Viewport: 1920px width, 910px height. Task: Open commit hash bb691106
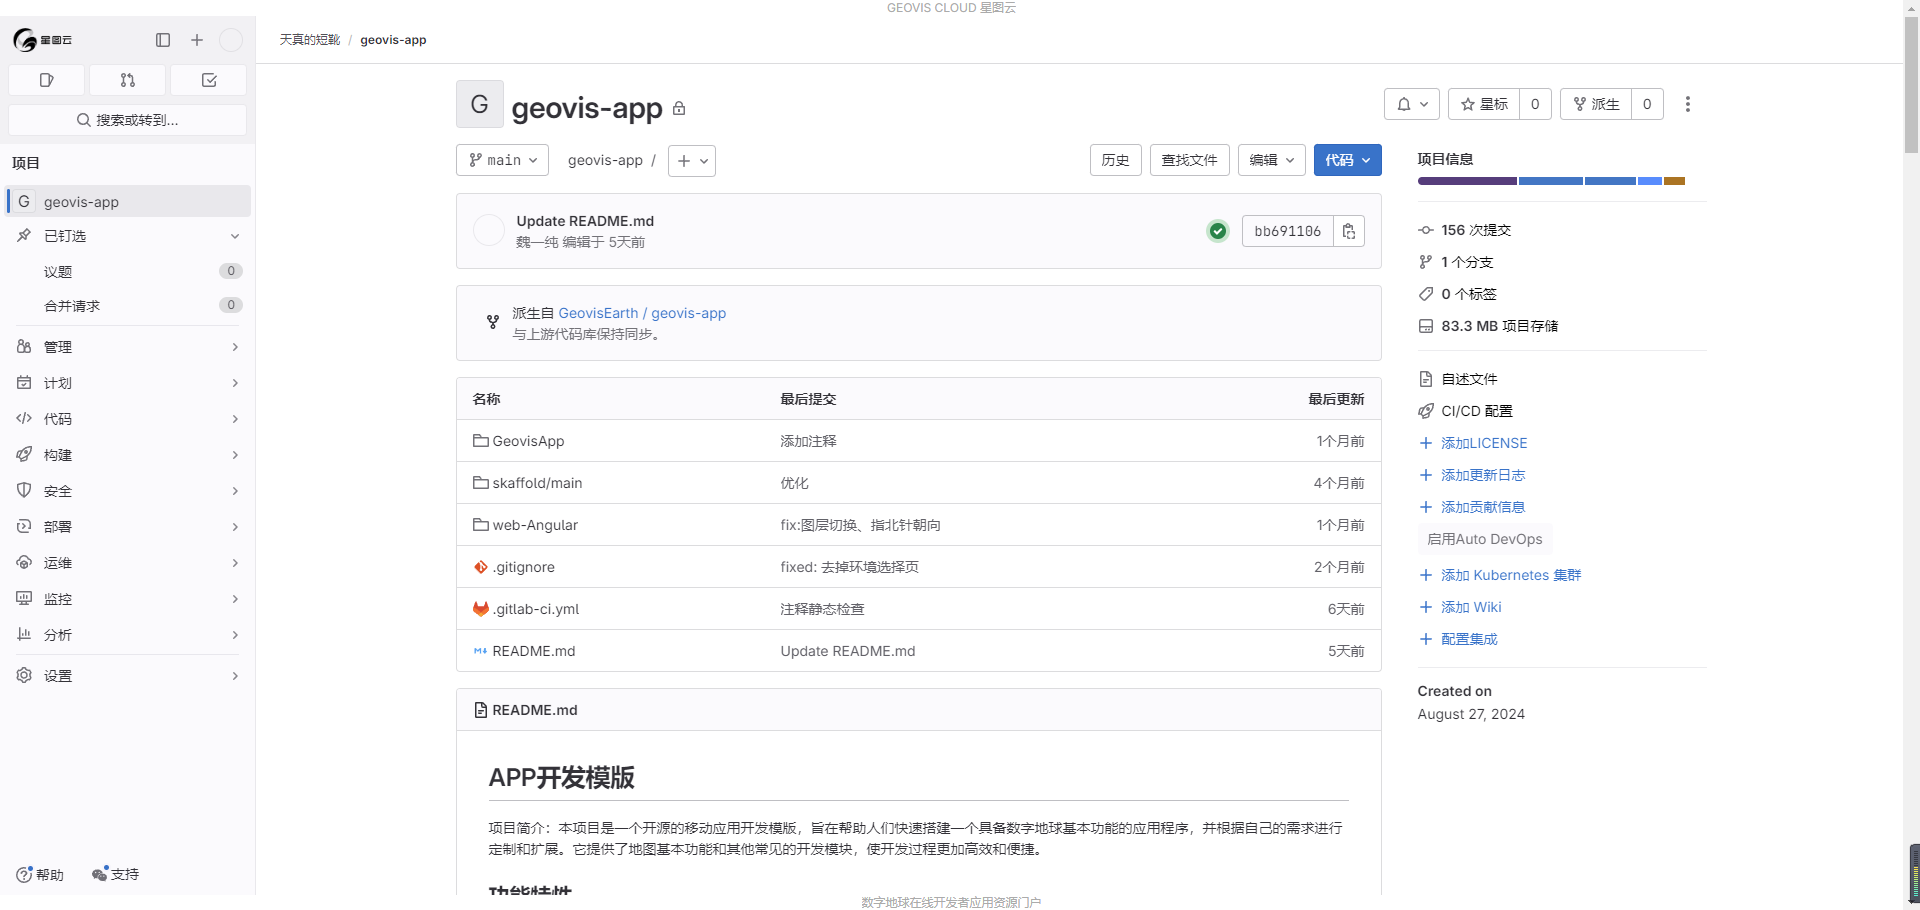pyautogui.click(x=1288, y=231)
